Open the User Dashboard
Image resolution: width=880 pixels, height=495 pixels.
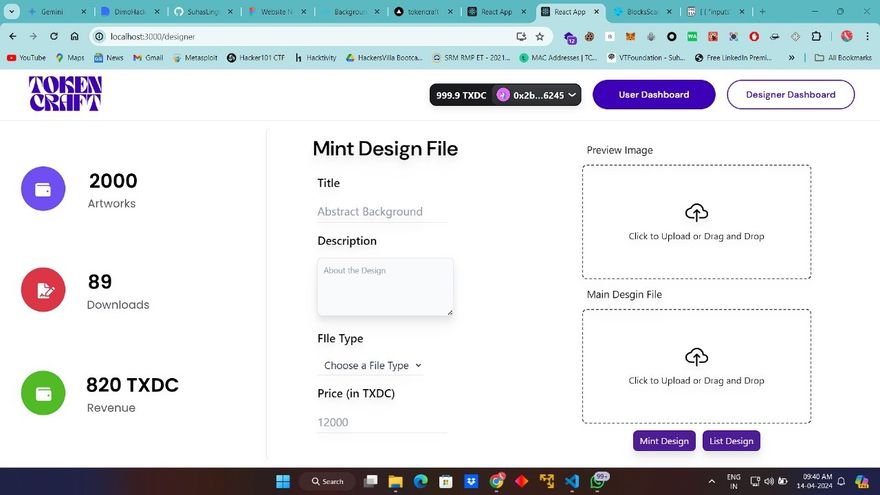click(x=653, y=95)
